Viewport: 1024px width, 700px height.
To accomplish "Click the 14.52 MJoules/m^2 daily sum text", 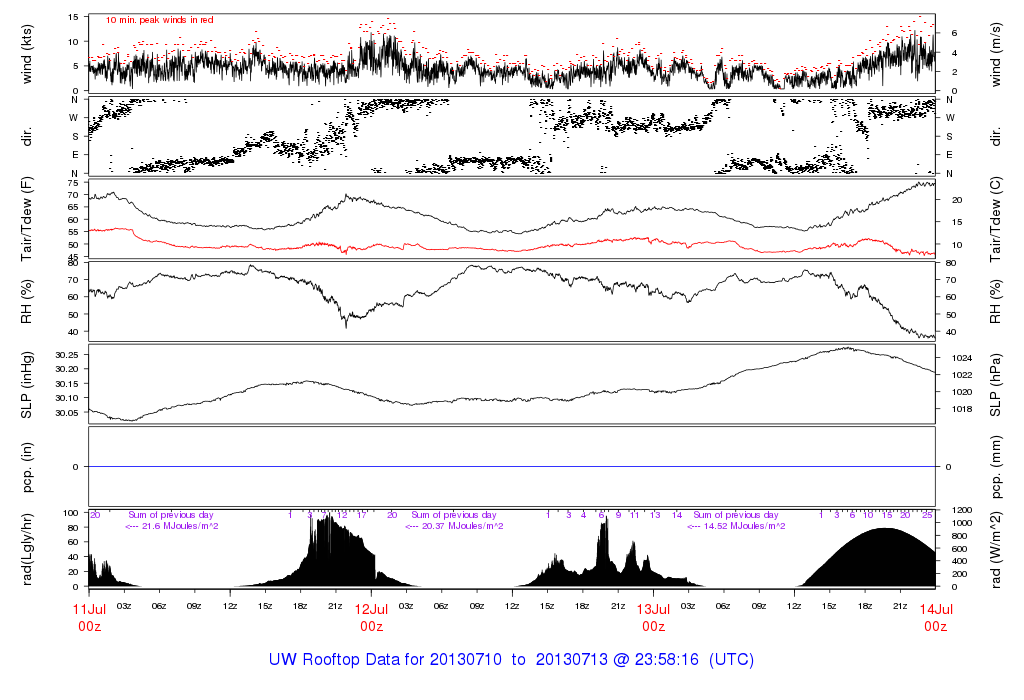I will 736,526.
